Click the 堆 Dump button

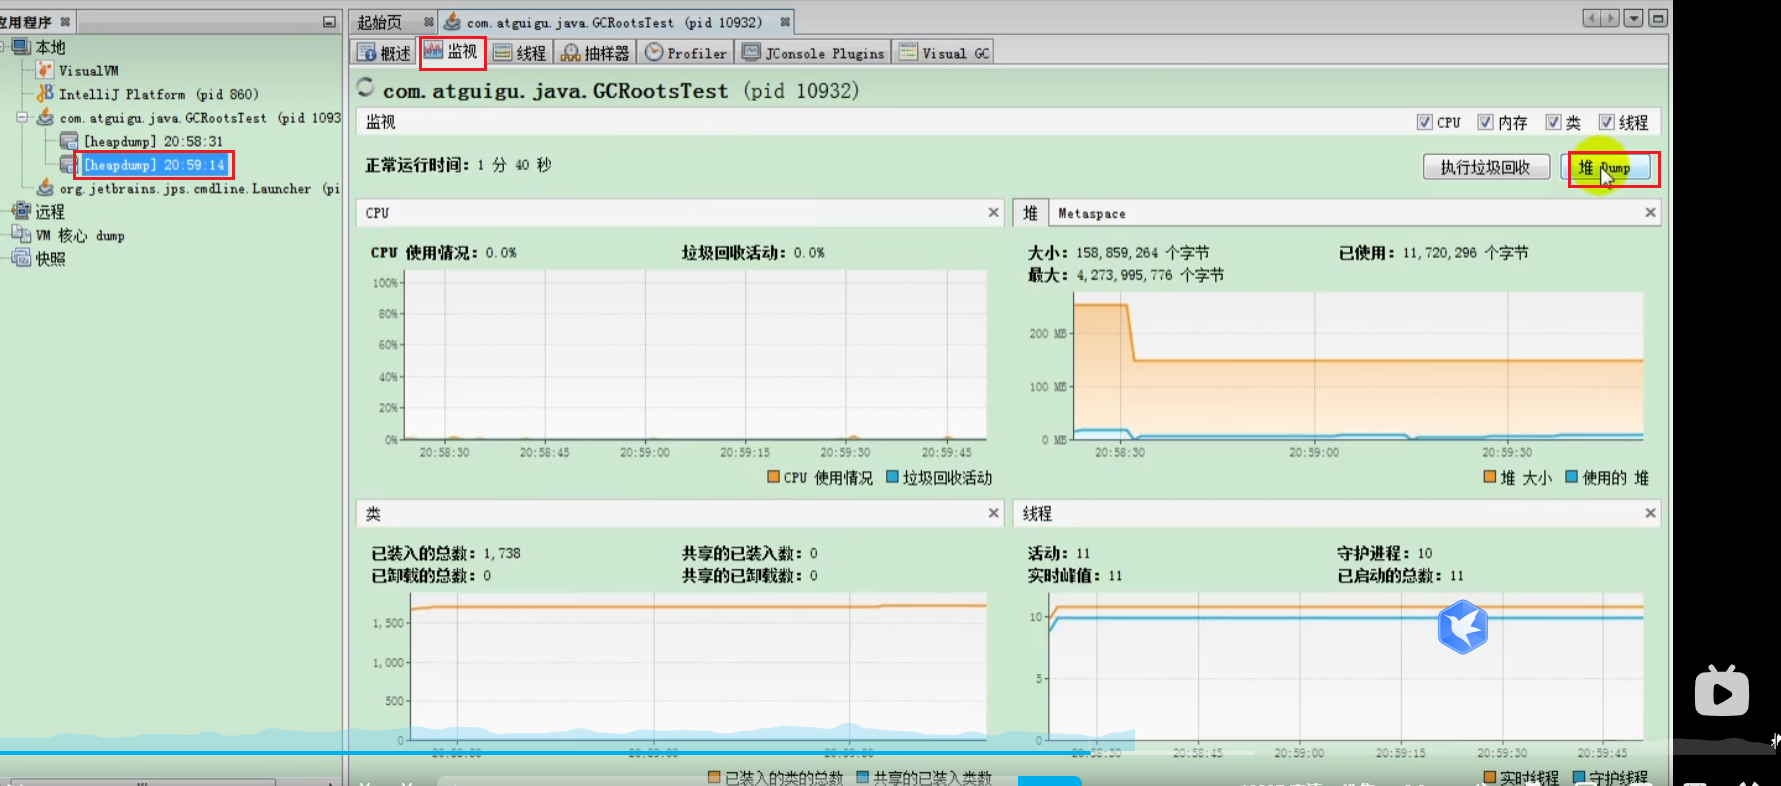tap(1604, 167)
